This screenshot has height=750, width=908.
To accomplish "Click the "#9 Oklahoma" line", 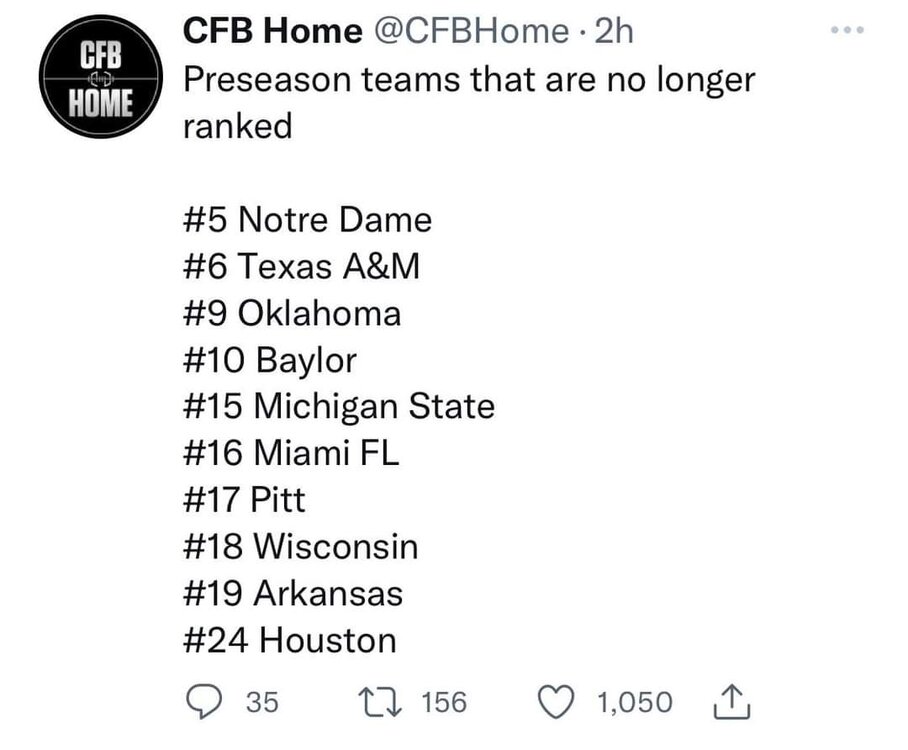I will point(294,313).
